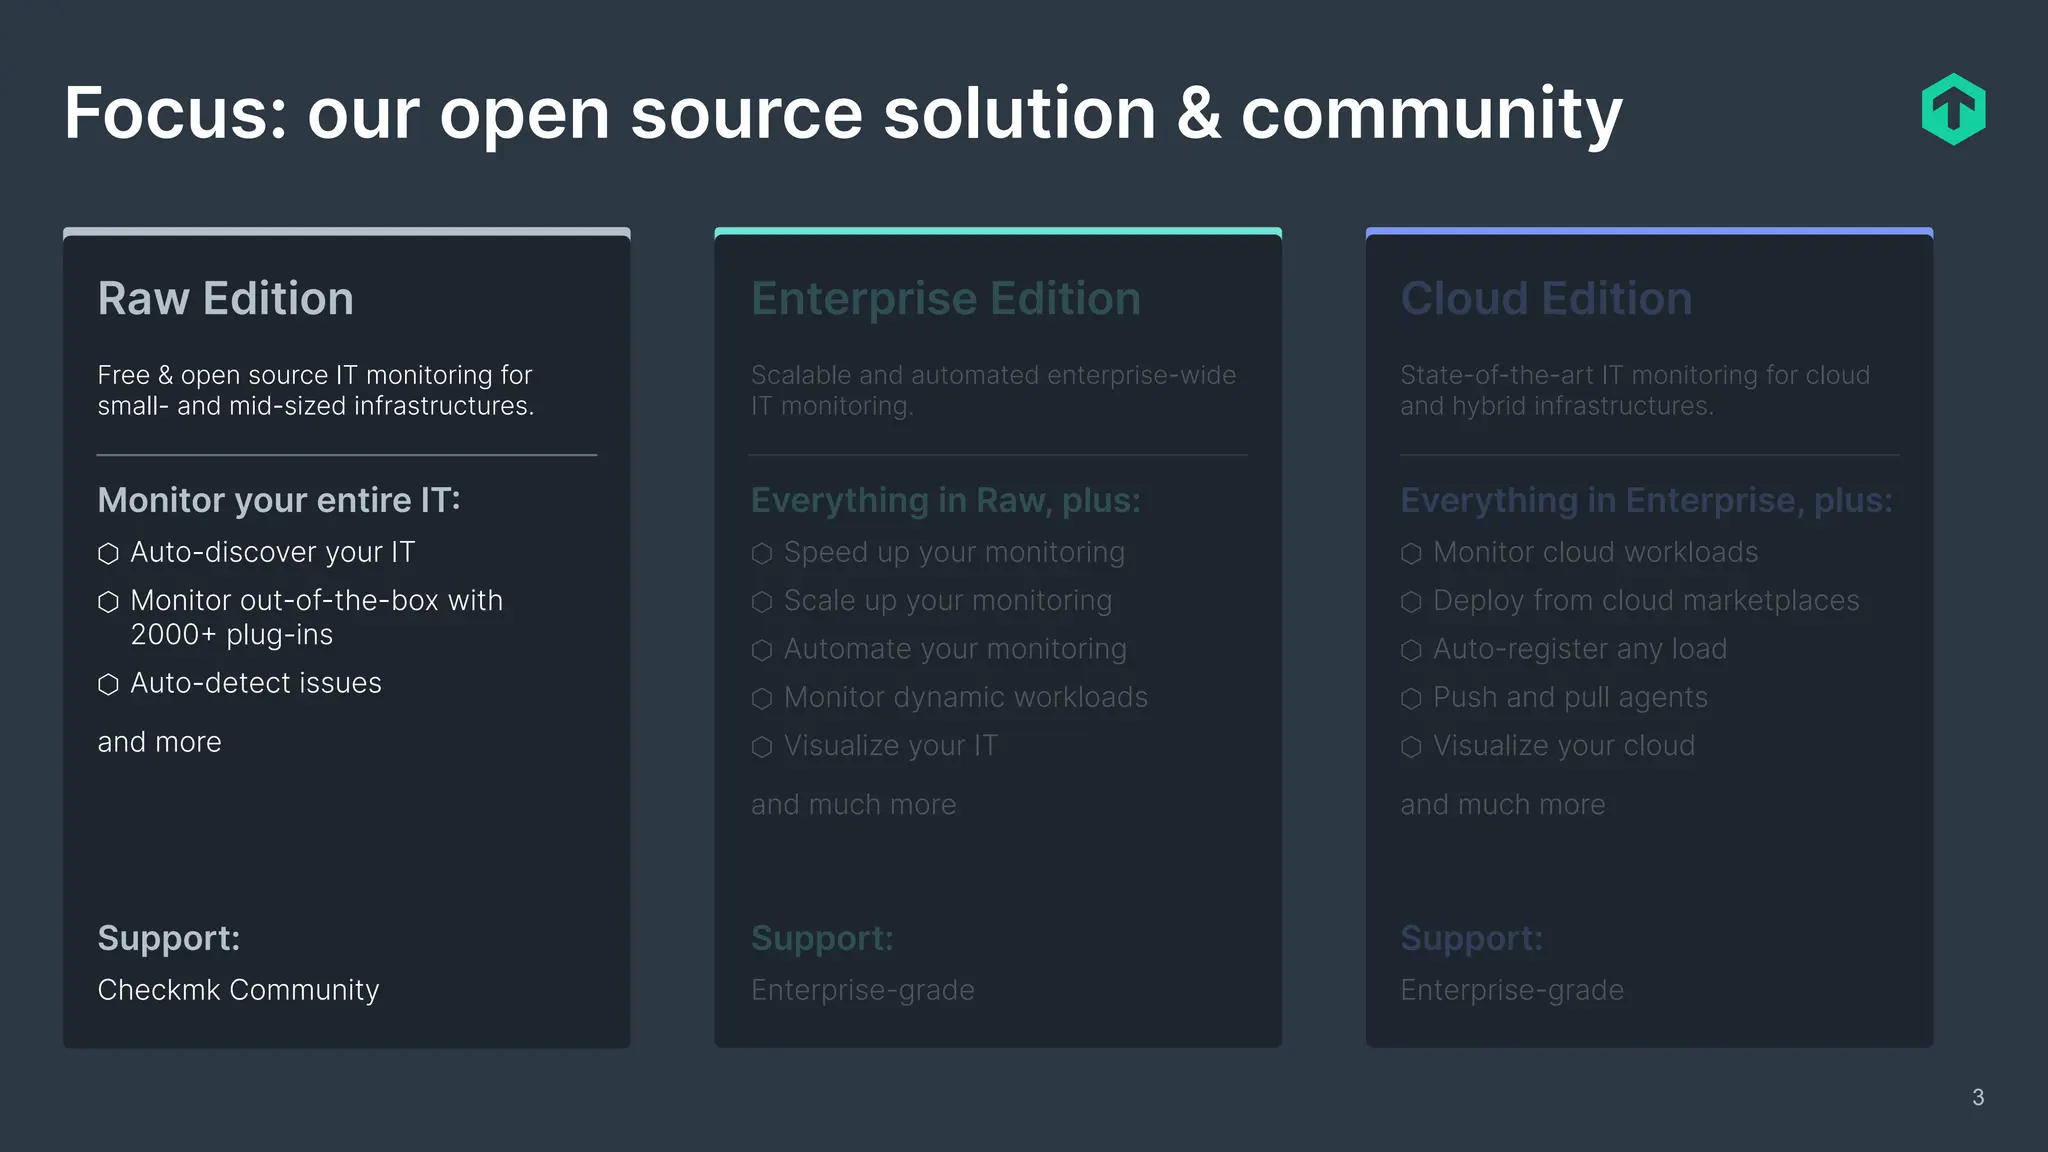Click hexagon bullet beside Auto-discover your IT

point(109,553)
